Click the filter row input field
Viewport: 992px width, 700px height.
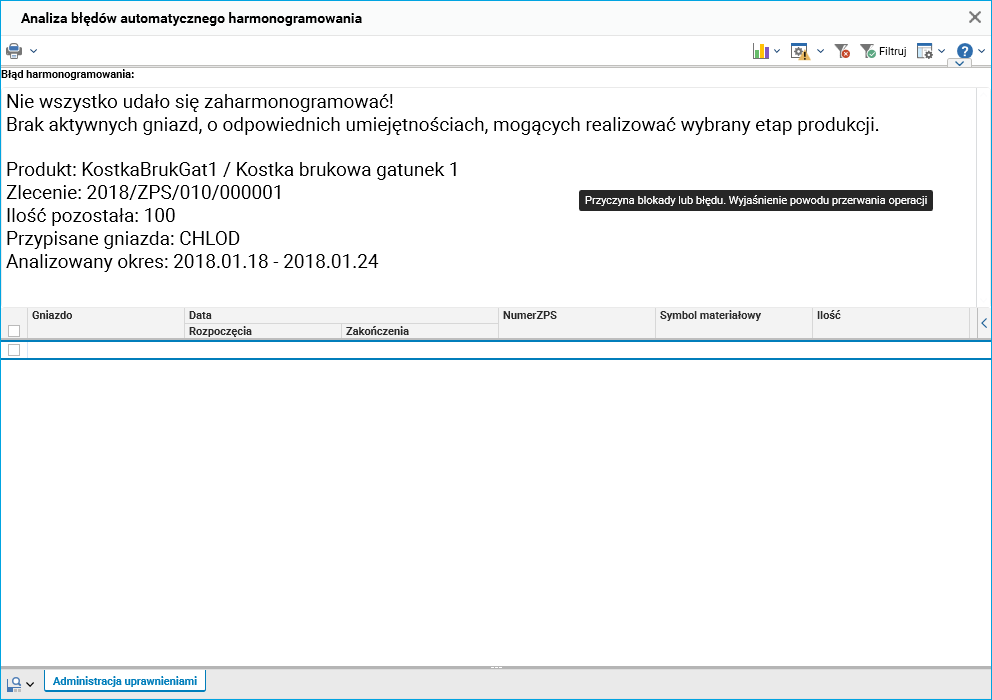(x=509, y=350)
